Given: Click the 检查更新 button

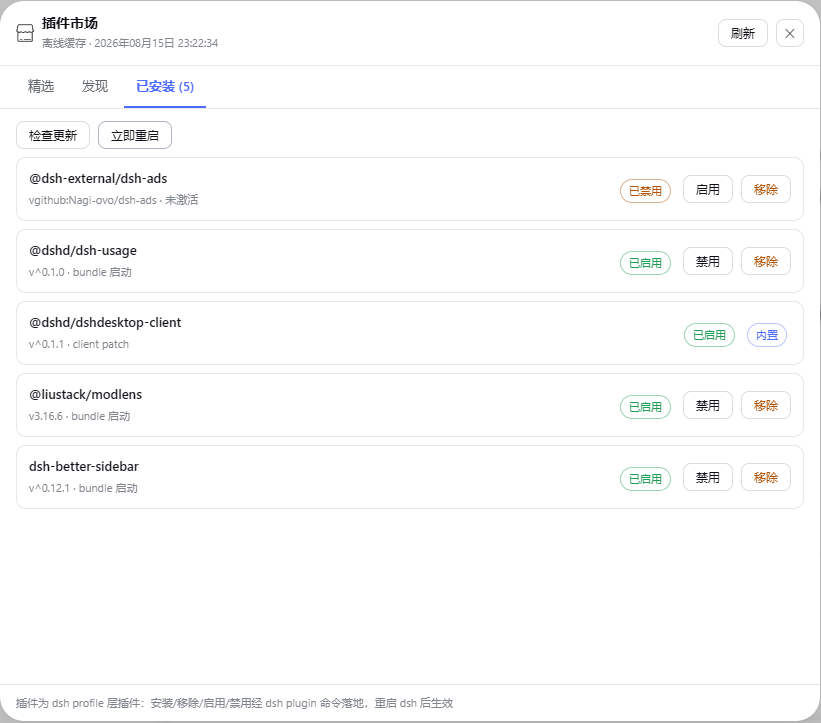Looking at the screenshot, I should coord(53,136).
